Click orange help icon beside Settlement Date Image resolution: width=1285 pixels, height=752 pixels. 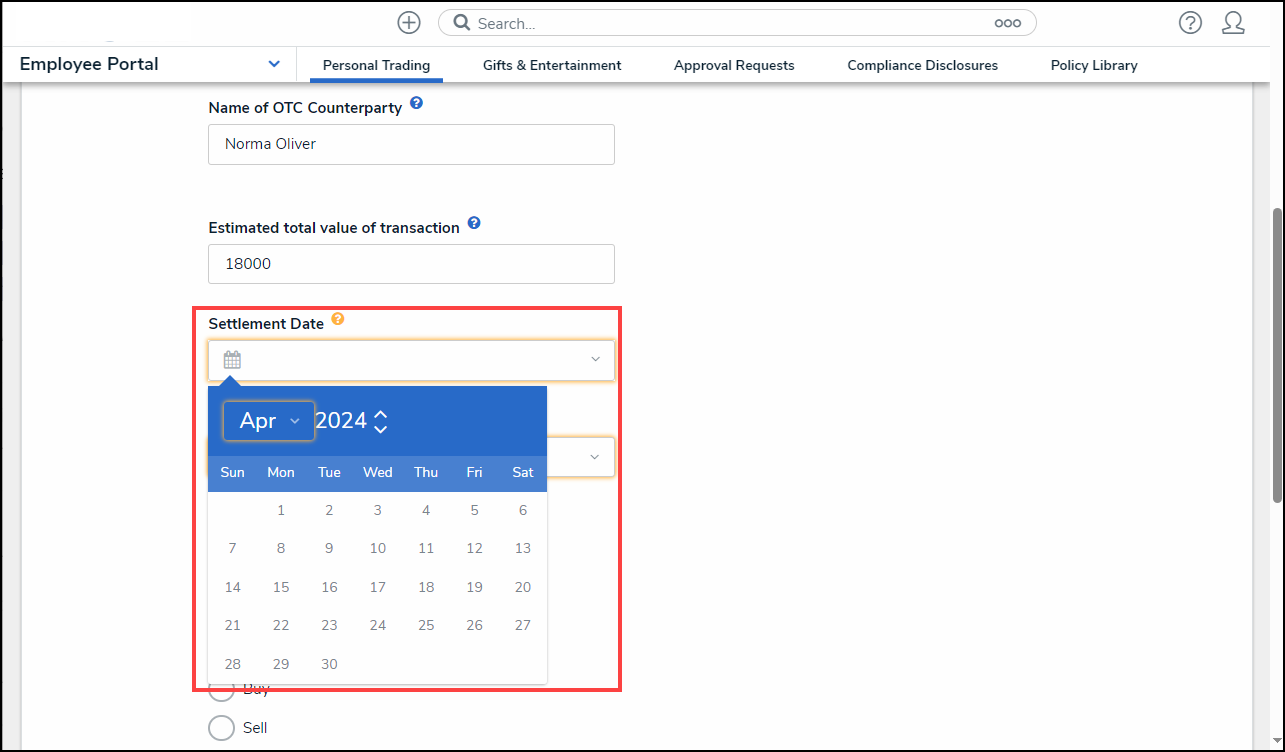pos(338,320)
